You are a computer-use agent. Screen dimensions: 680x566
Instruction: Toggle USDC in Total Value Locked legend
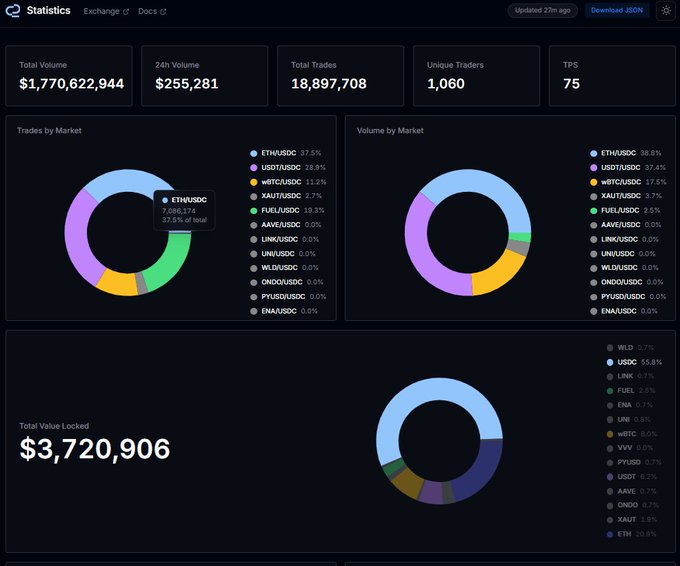(x=634, y=362)
